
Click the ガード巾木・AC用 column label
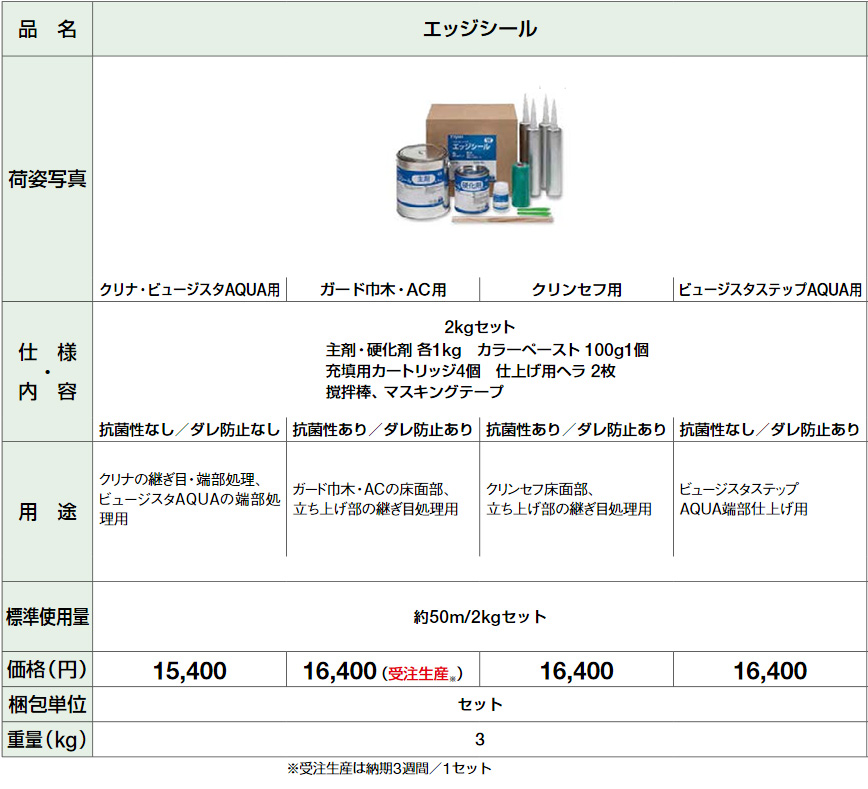[x=383, y=290]
